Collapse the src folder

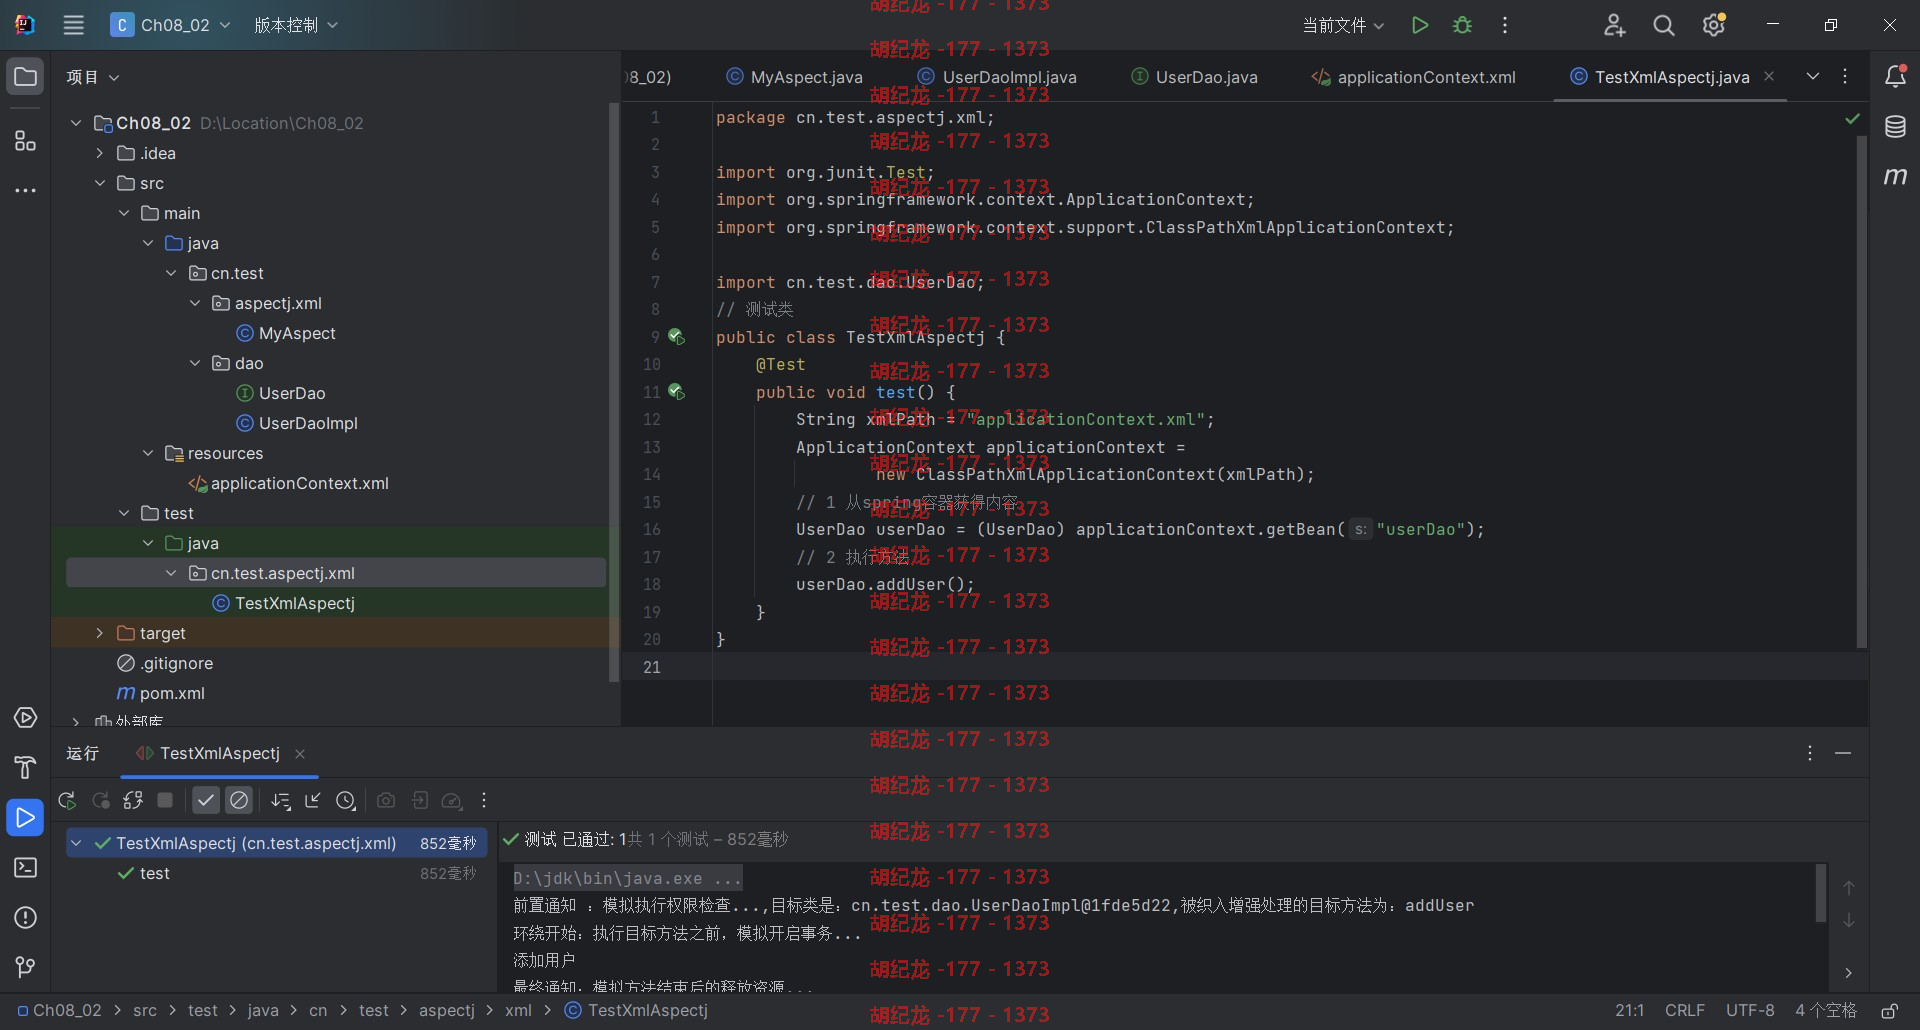[100, 183]
